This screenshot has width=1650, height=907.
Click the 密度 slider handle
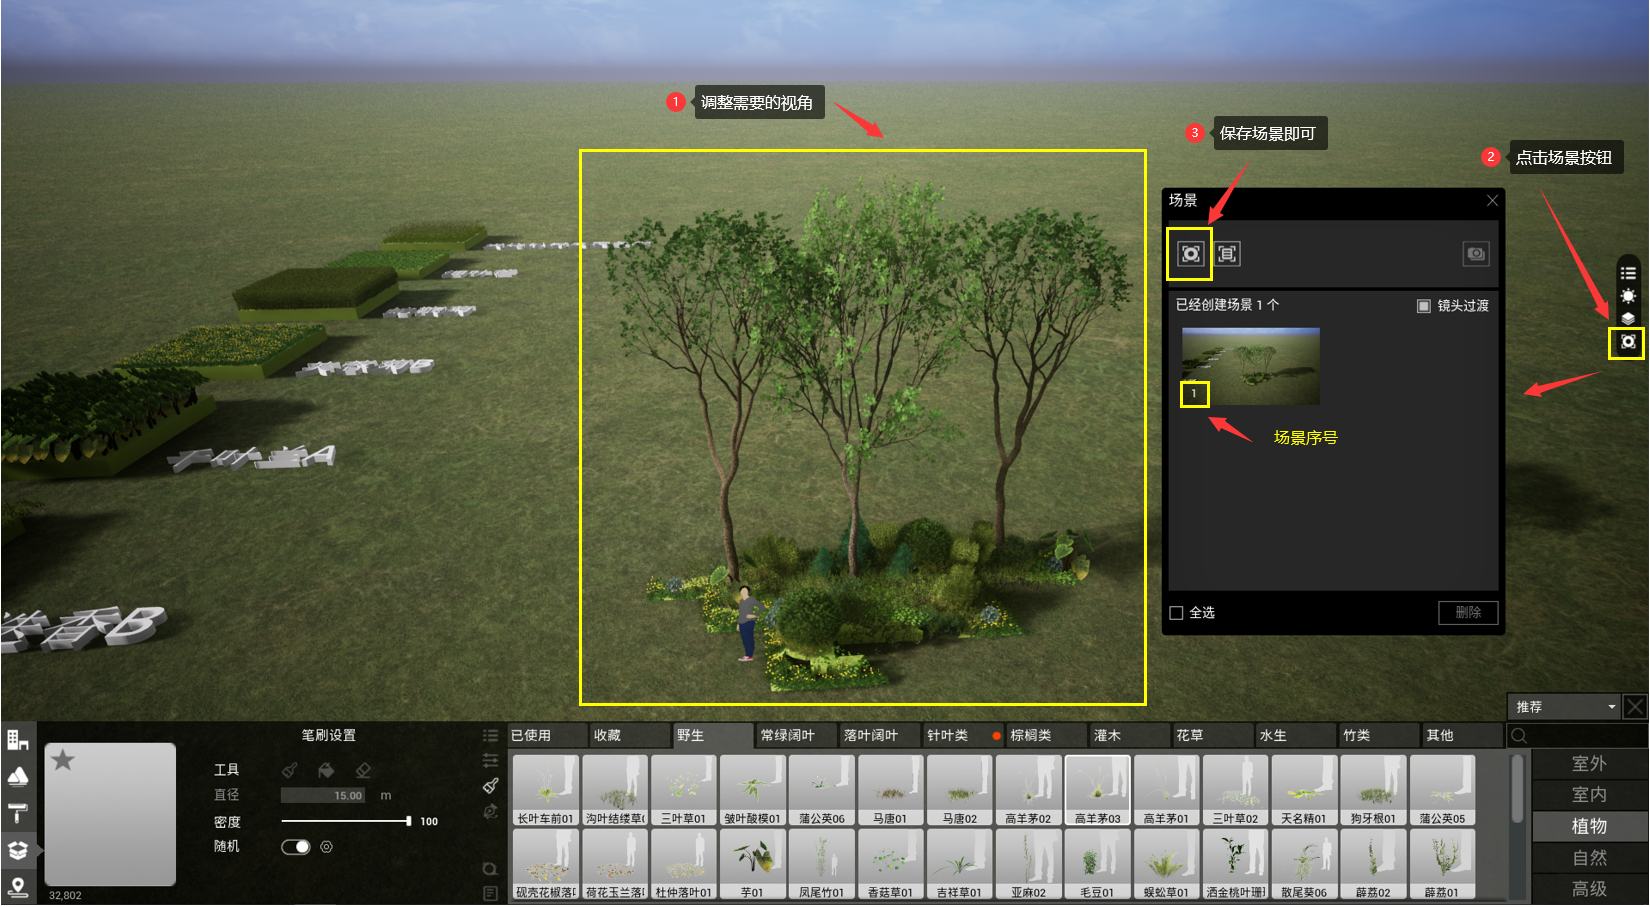(408, 821)
